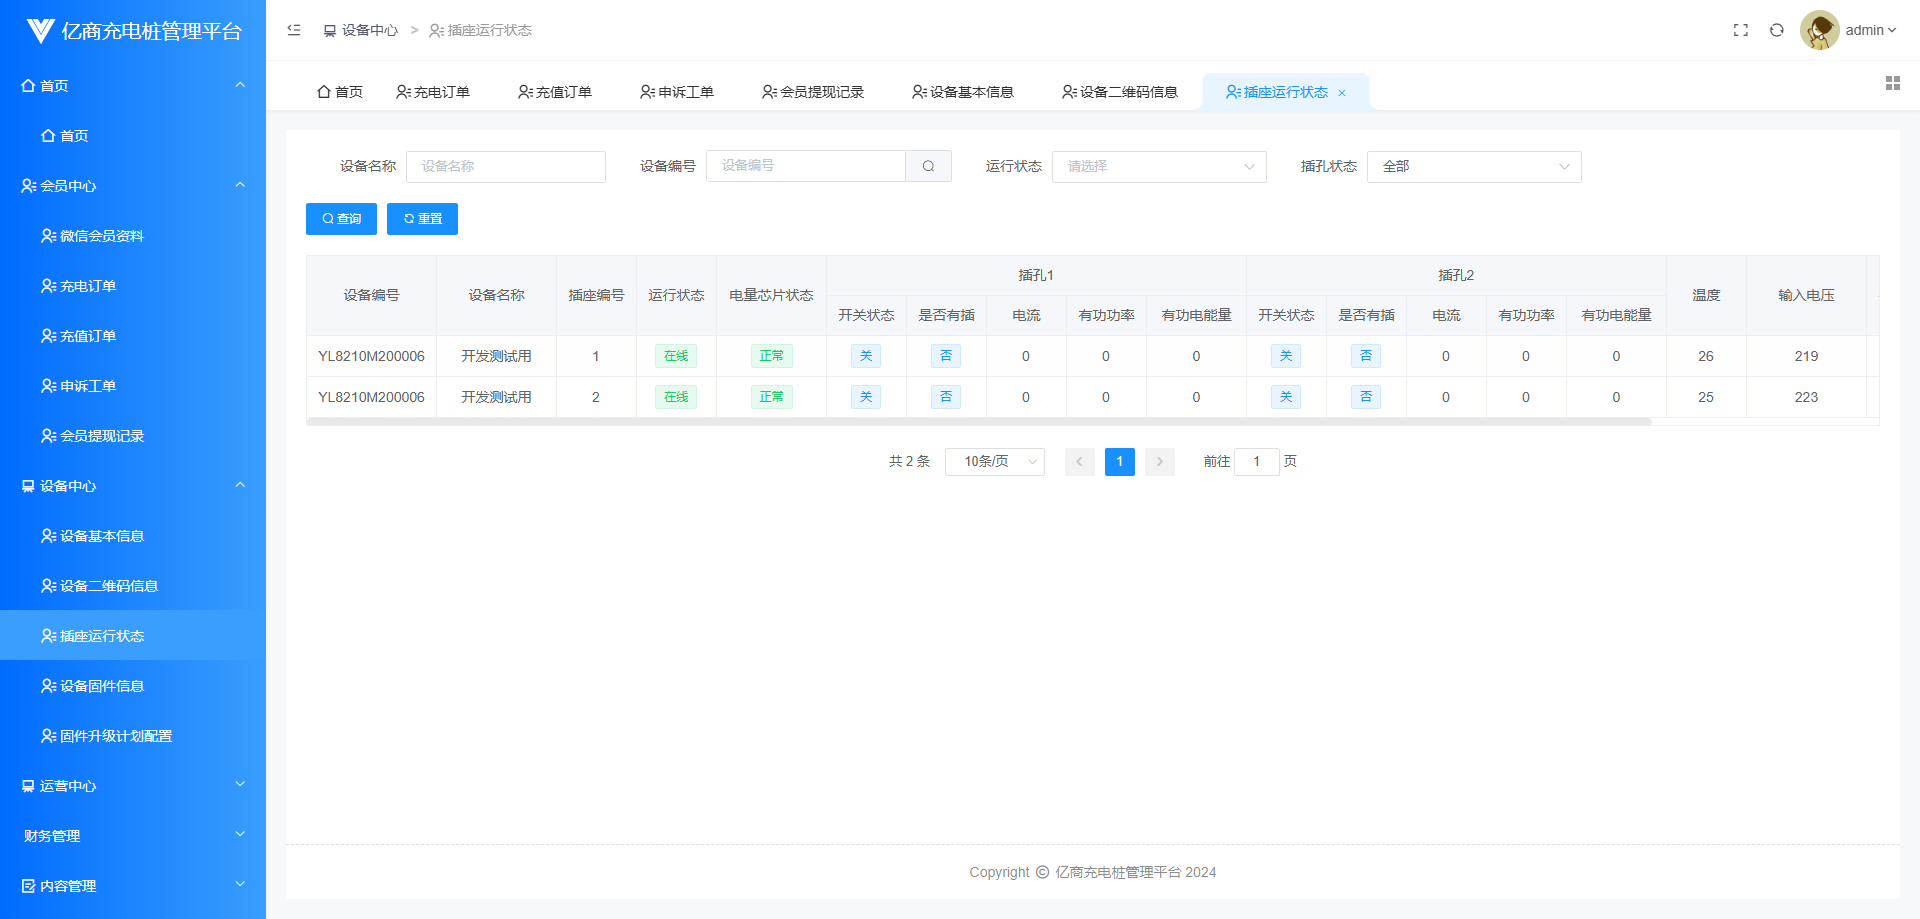Toggle fullscreen mode icon
The height and width of the screenshot is (919, 1920).
[x=1740, y=30]
